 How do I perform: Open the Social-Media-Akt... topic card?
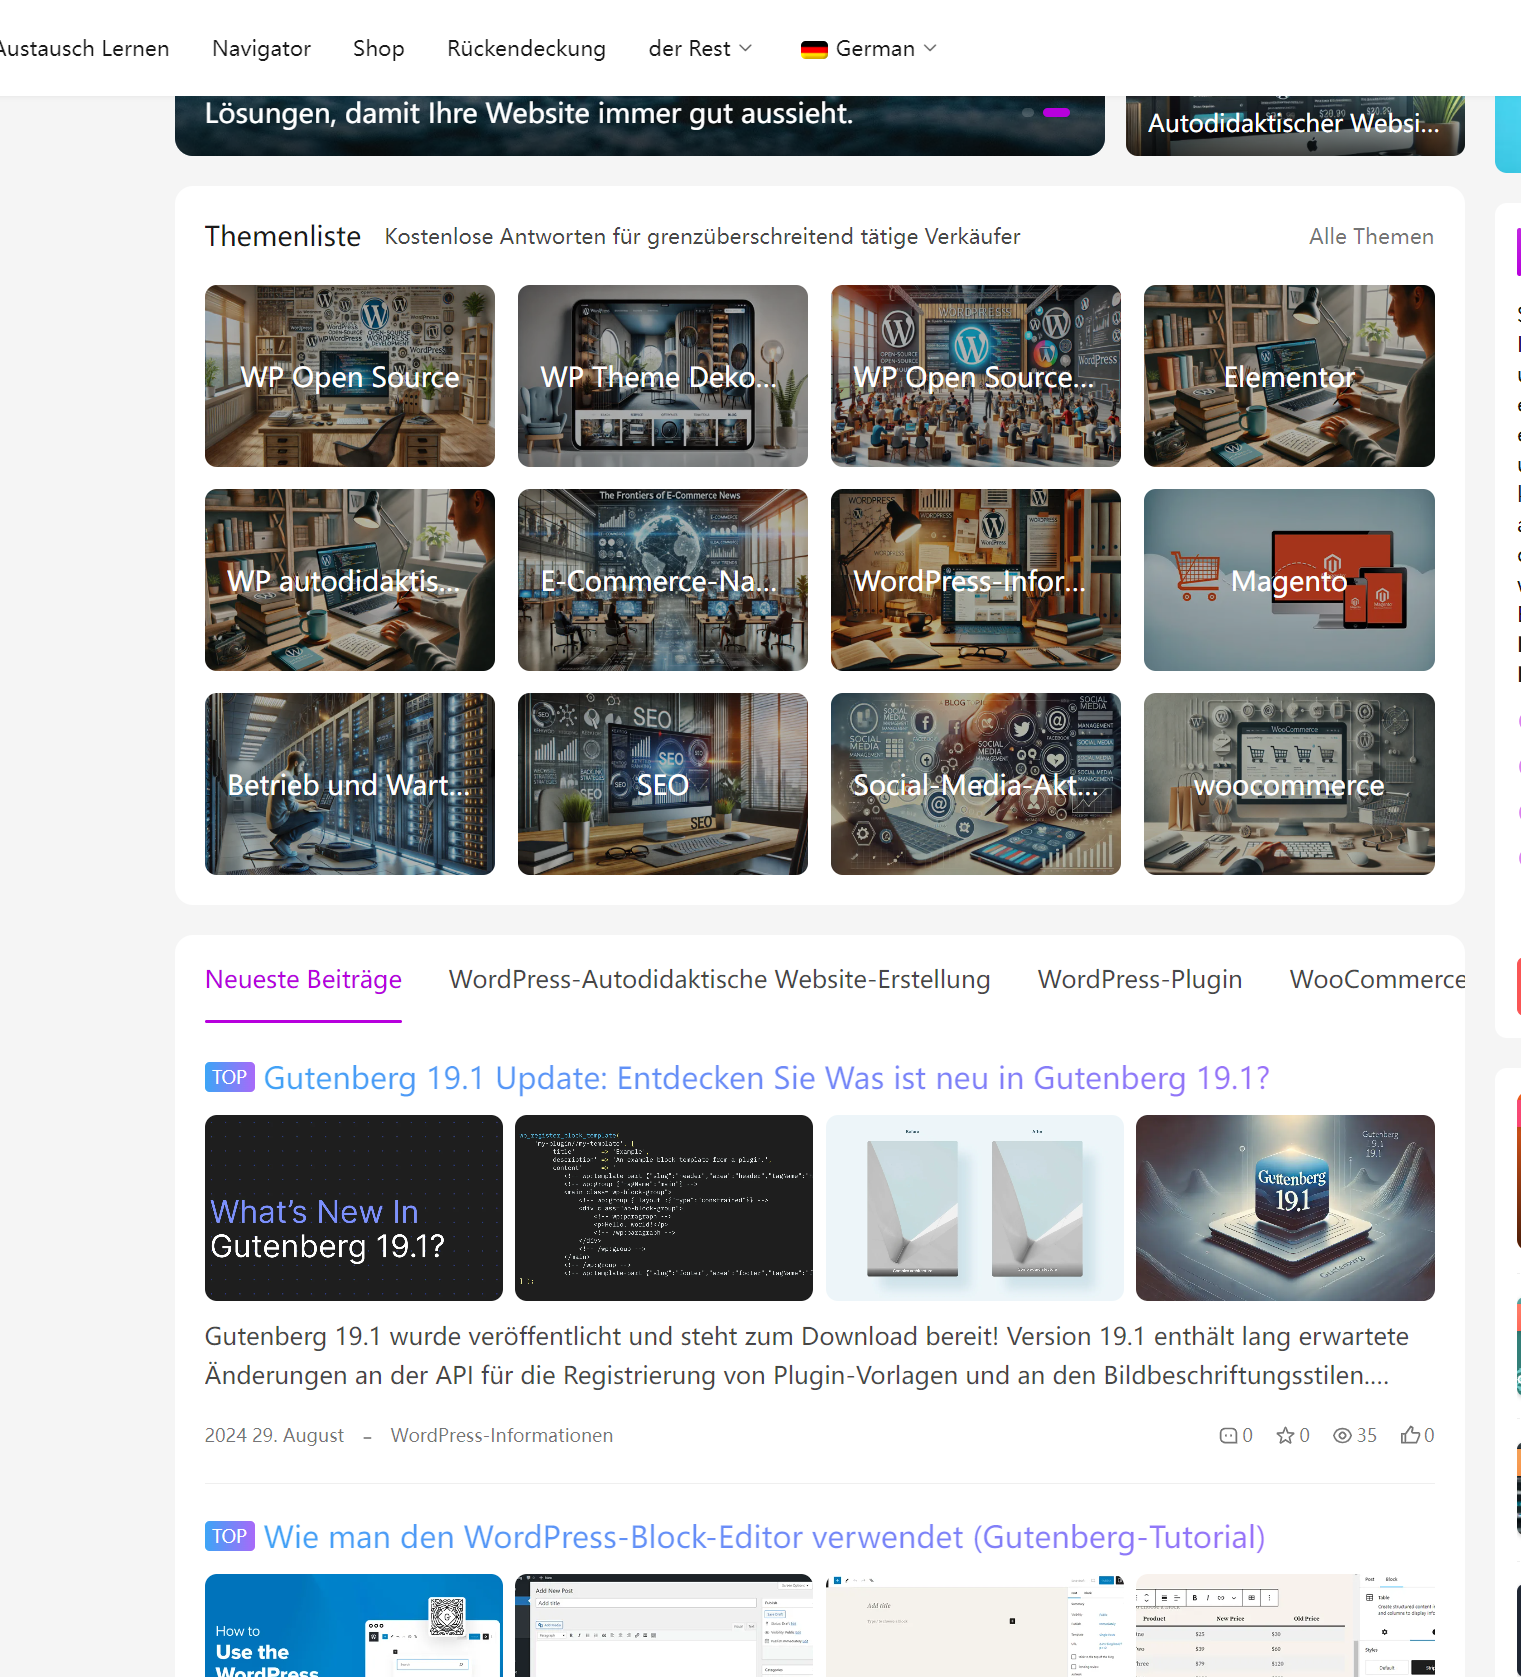coord(976,784)
